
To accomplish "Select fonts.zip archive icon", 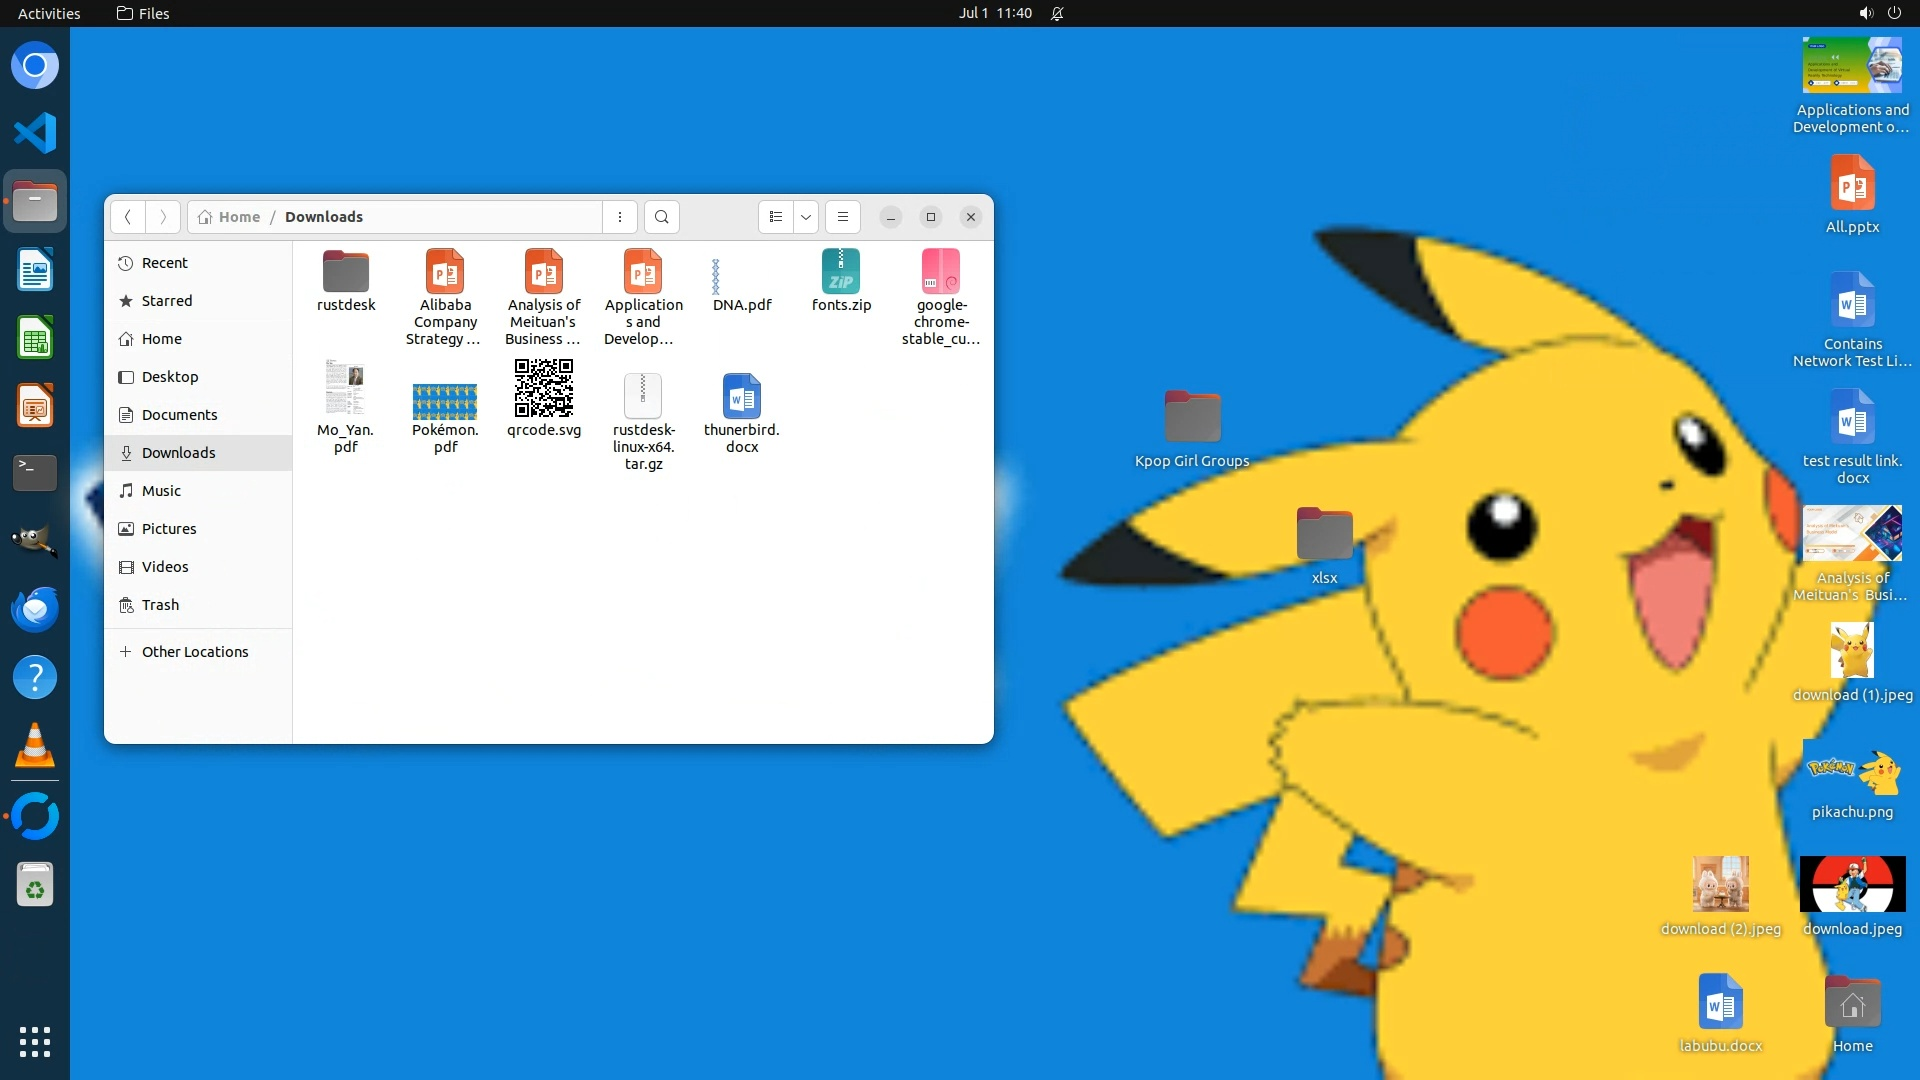I will (841, 272).
